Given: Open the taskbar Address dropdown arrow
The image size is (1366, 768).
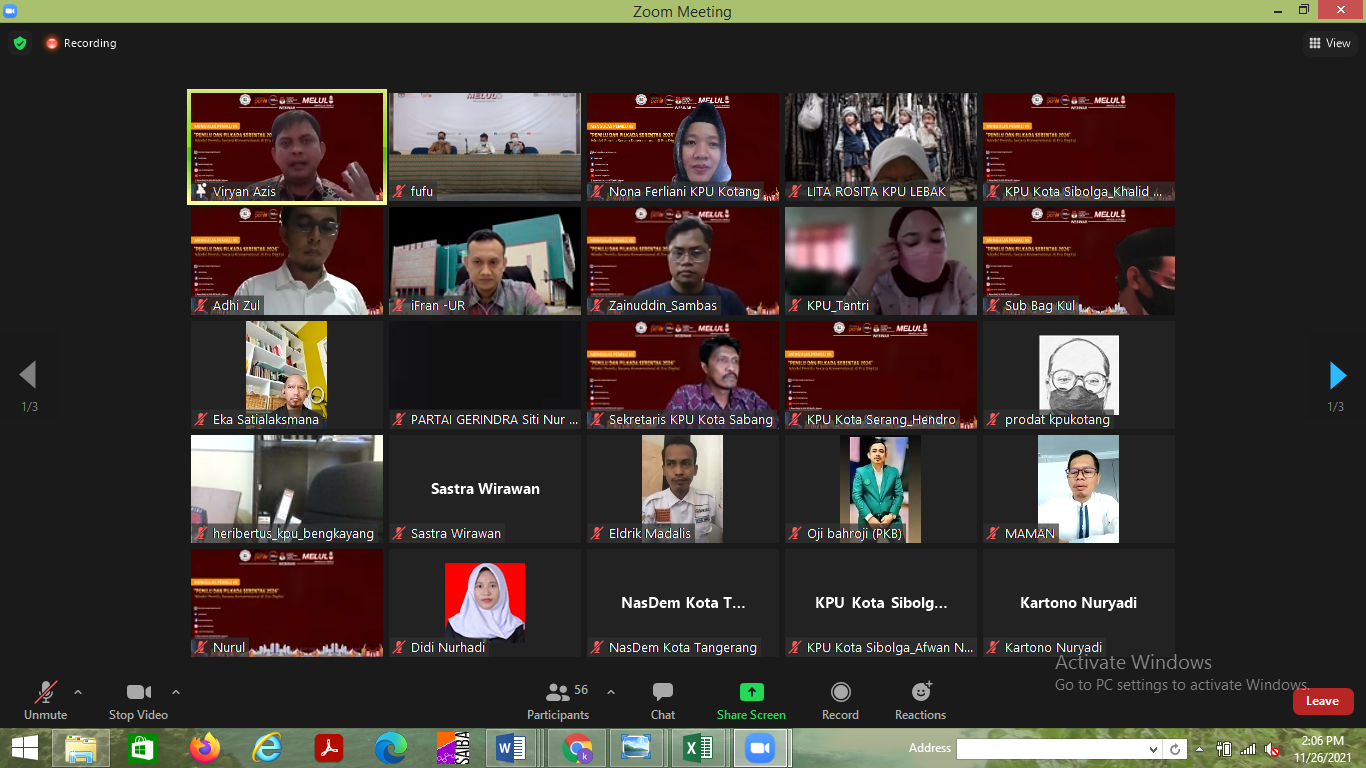Looking at the screenshot, I should coord(1153,749).
